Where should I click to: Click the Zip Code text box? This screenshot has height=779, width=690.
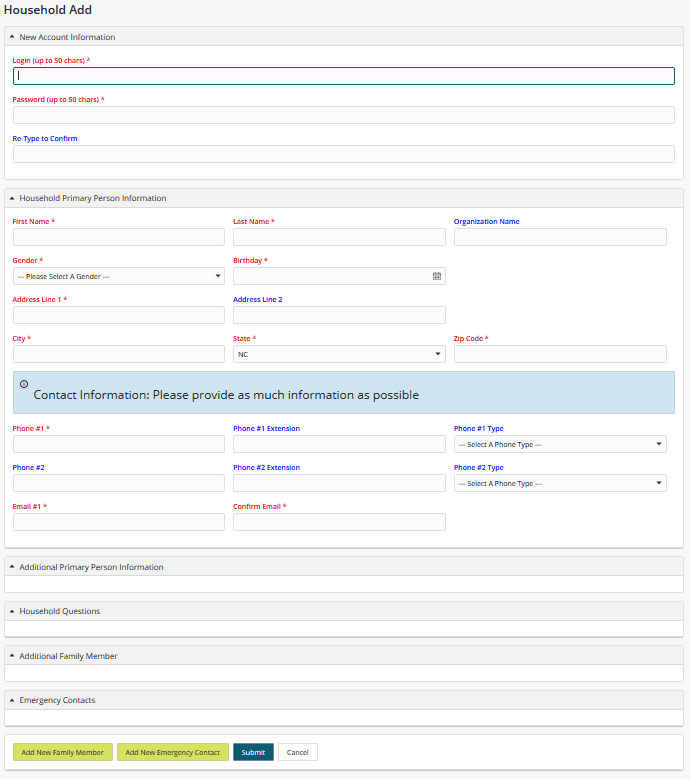(559, 354)
